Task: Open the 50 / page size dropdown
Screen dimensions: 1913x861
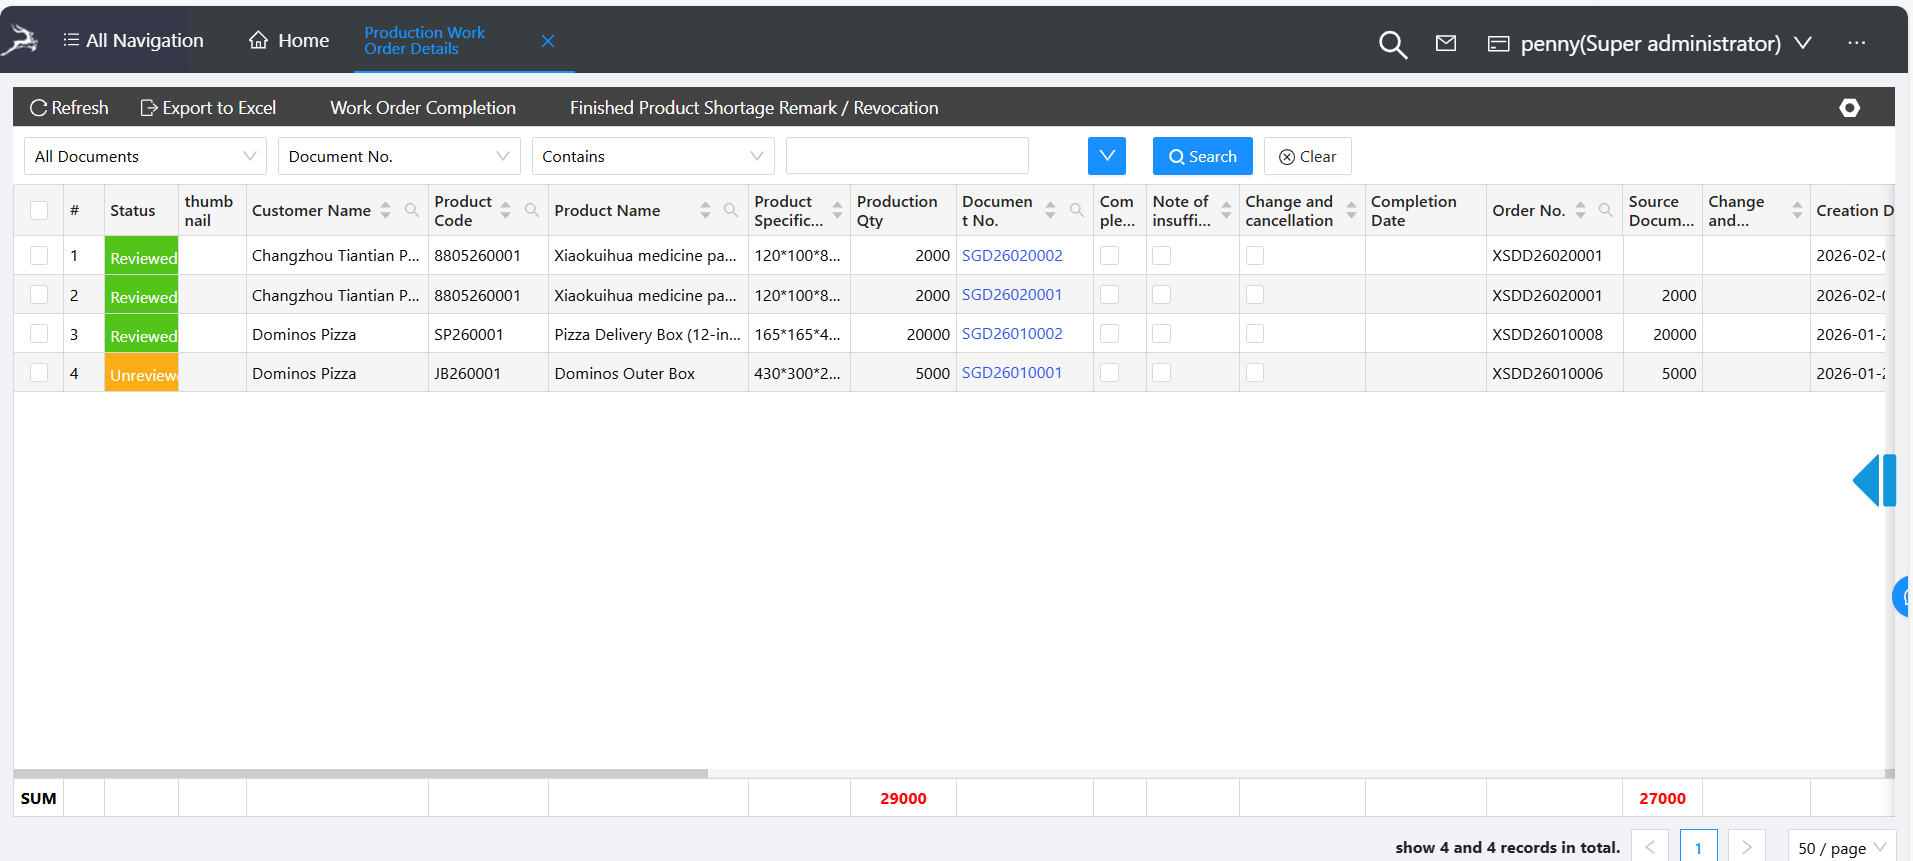Action: pyautogui.click(x=1841, y=847)
